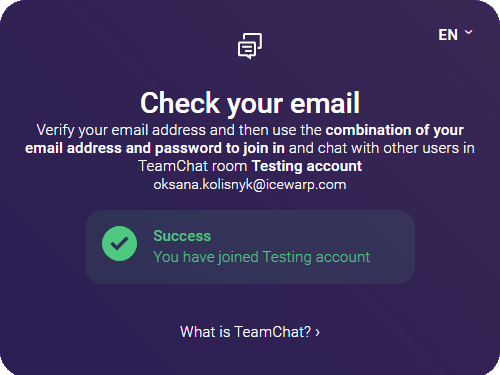The height and width of the screenshot is (375, 500).
Task: Click the oksana.kolisnyk@icewarp.com email address
Action: coord(250,184)
